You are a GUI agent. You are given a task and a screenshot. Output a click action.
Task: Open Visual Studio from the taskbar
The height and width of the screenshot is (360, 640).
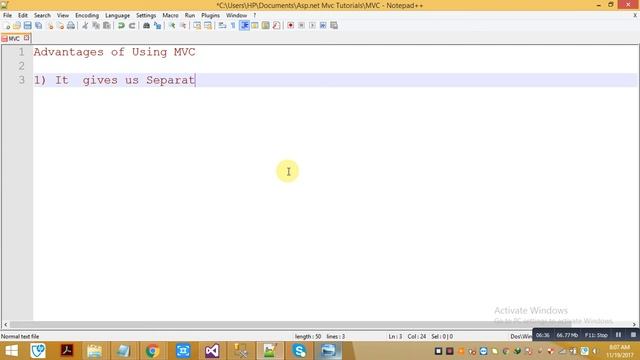click(212, 351)
